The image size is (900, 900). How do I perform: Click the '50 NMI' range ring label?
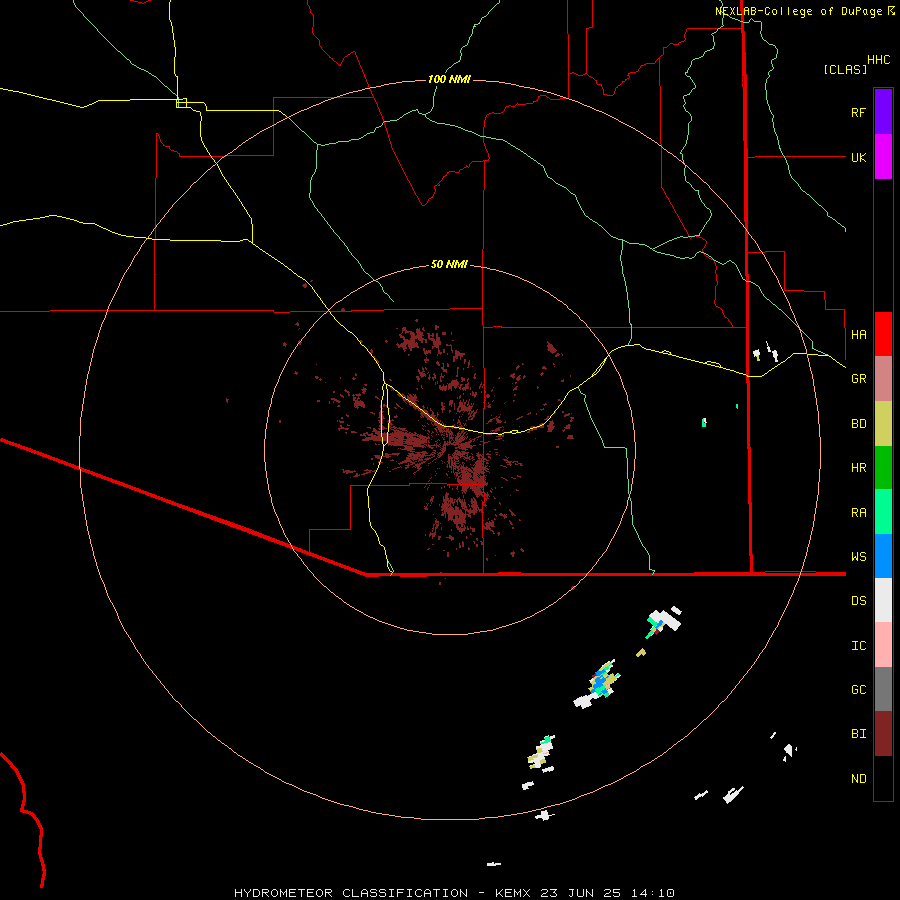[x=449, y=264]
